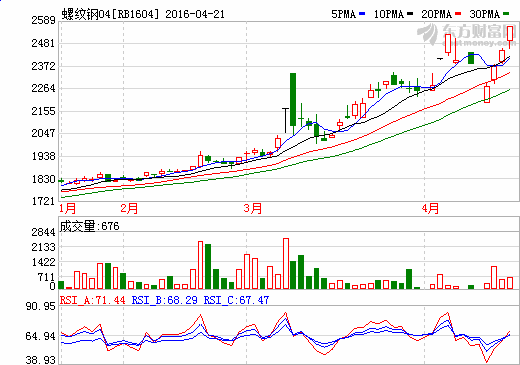Click the 2589 price axis label

[43, 20]
